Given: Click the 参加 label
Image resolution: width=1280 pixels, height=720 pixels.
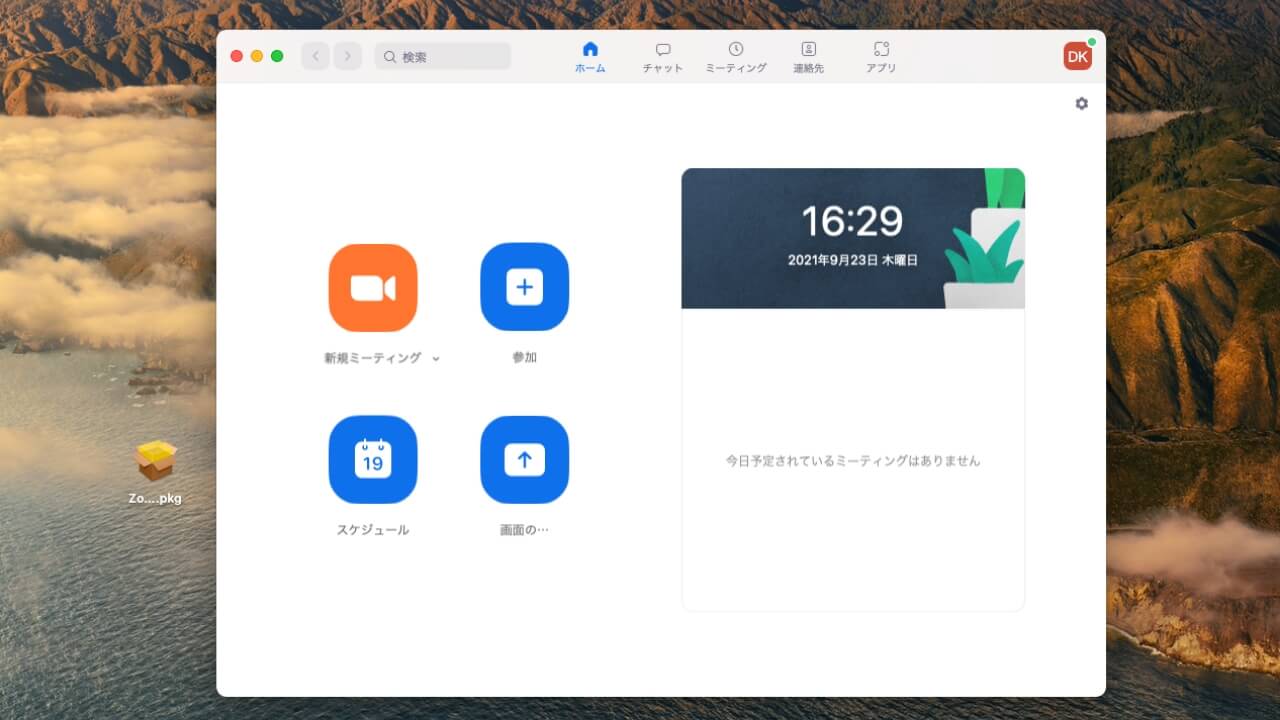Looking at the screenshot, I should (x=525, y=358).
